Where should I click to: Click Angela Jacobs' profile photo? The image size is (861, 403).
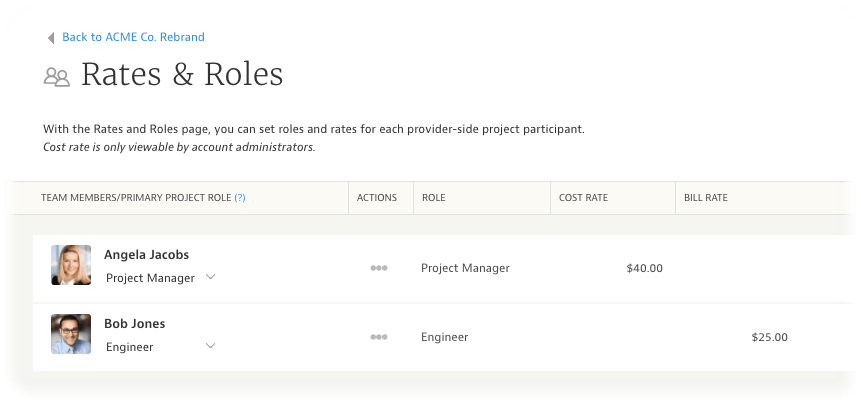click(71, 266)
